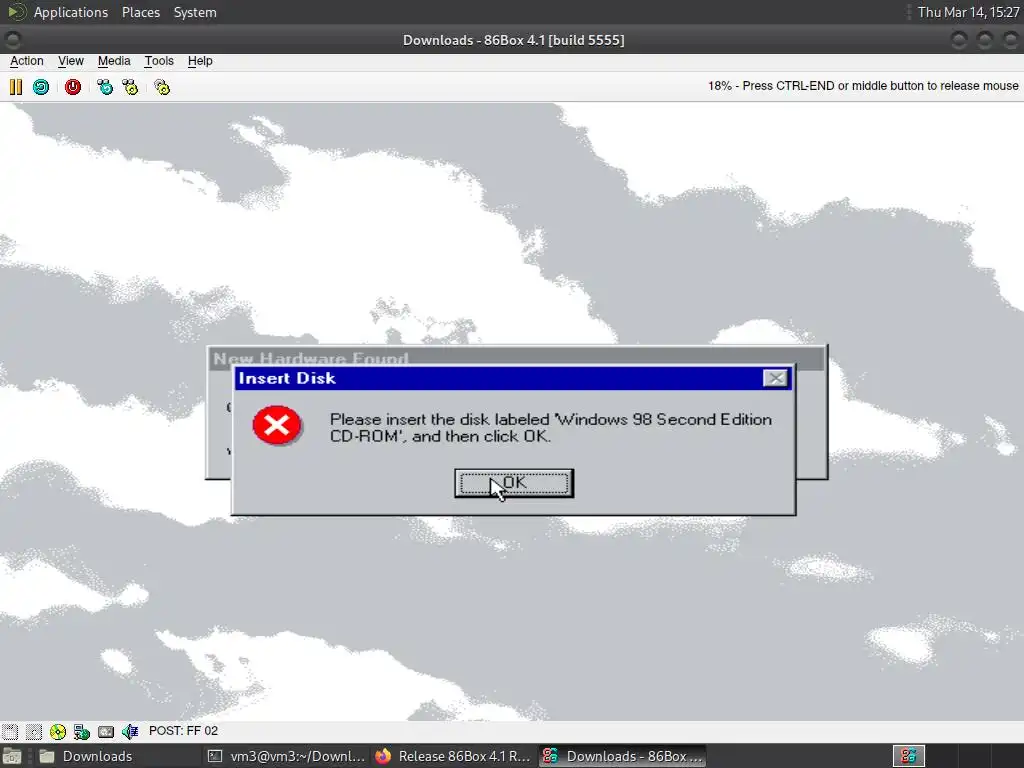Click the gray drive icon beside sound icon
Screen dimensions: 1024x768
tap(106, 731)
